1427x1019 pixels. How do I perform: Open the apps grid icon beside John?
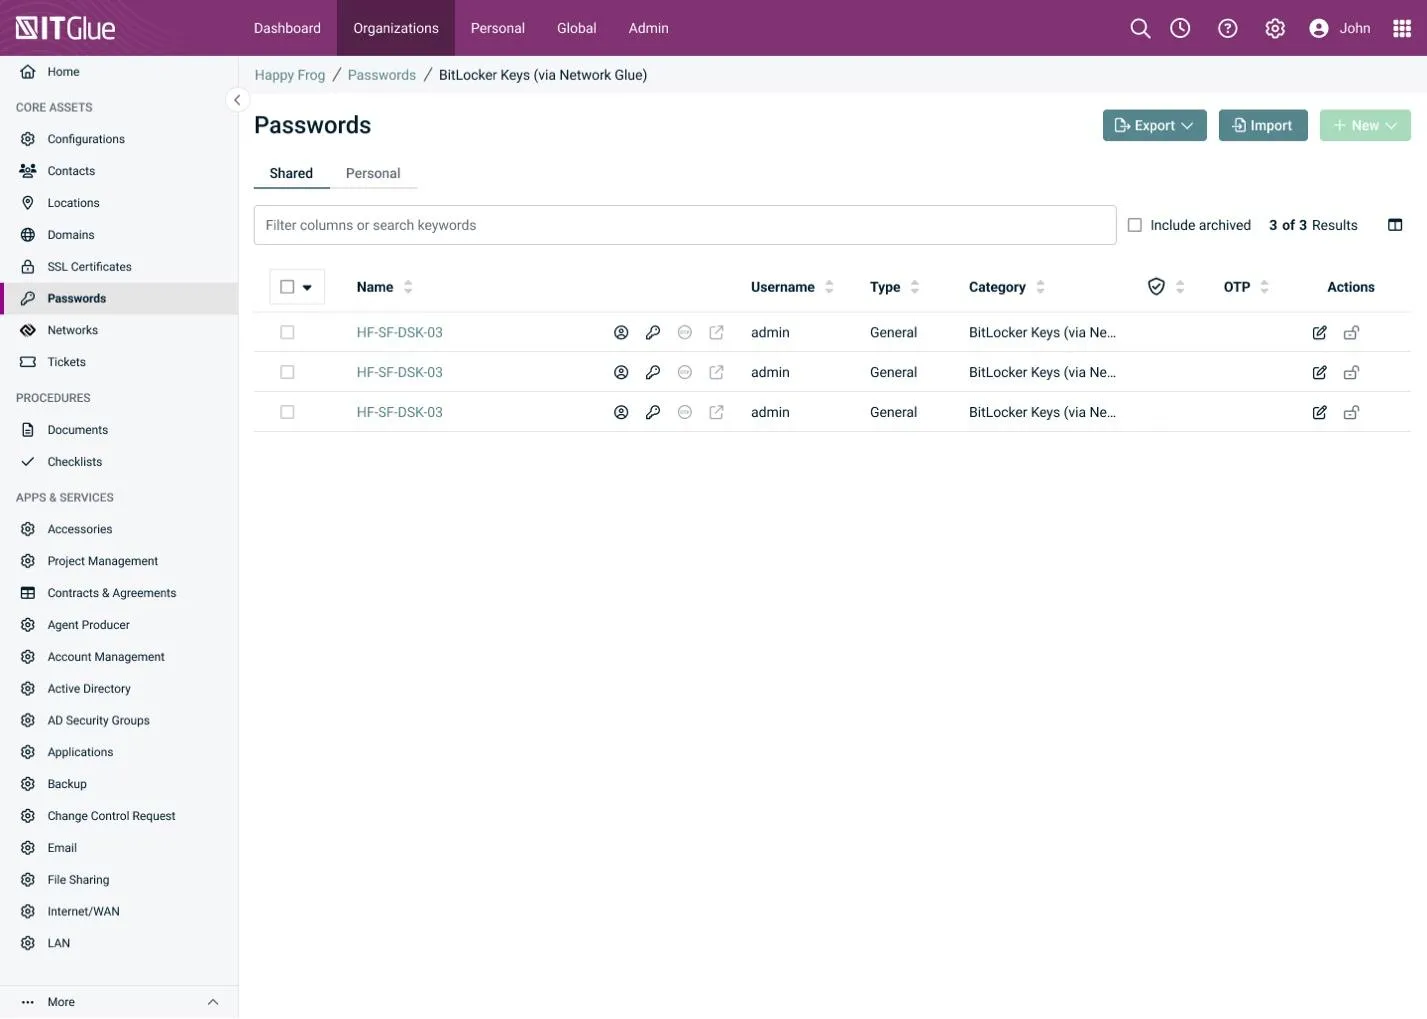(x=1402, y=28)
